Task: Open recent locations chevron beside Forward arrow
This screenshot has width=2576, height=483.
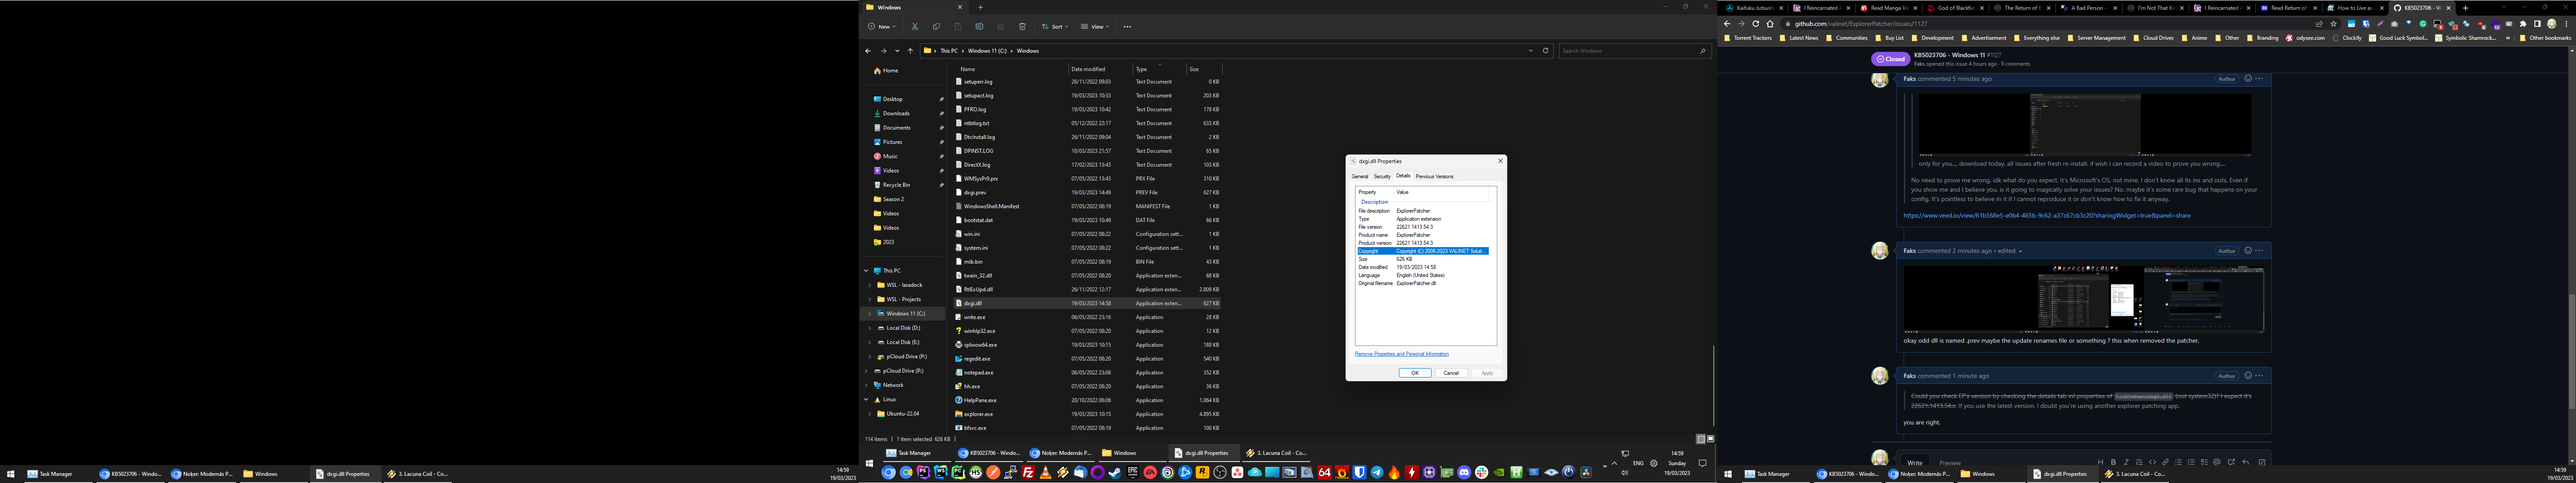Action: pyautogui.click(x=897, y=50)
